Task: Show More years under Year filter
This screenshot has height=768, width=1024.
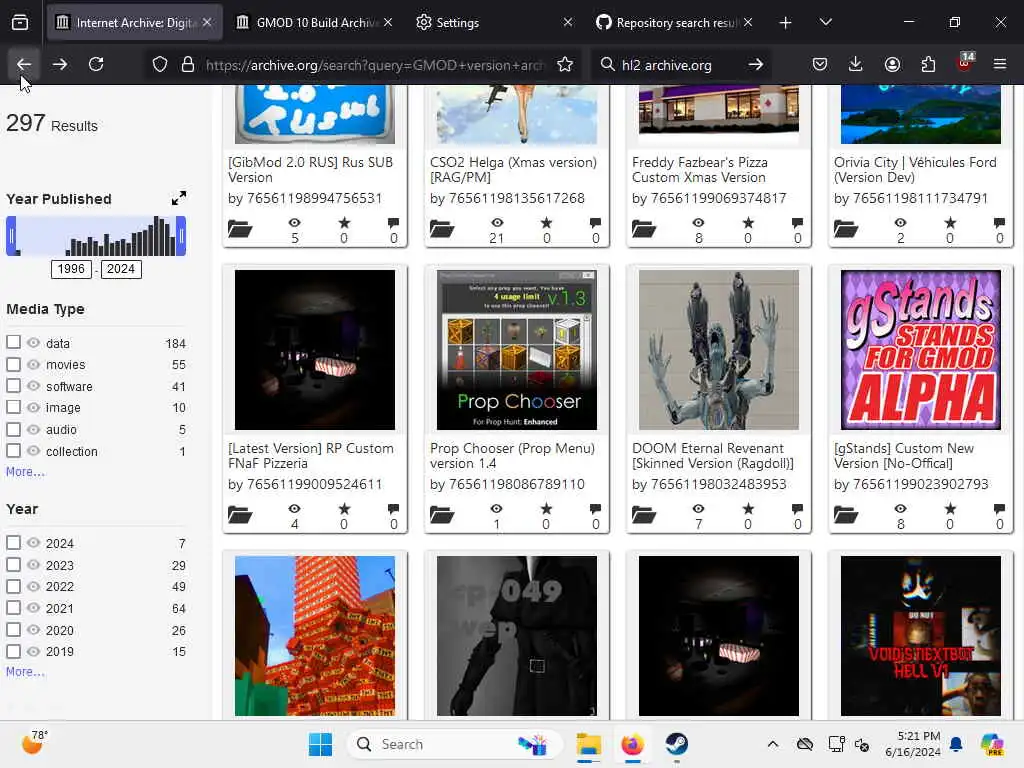Action: point(25,672)
